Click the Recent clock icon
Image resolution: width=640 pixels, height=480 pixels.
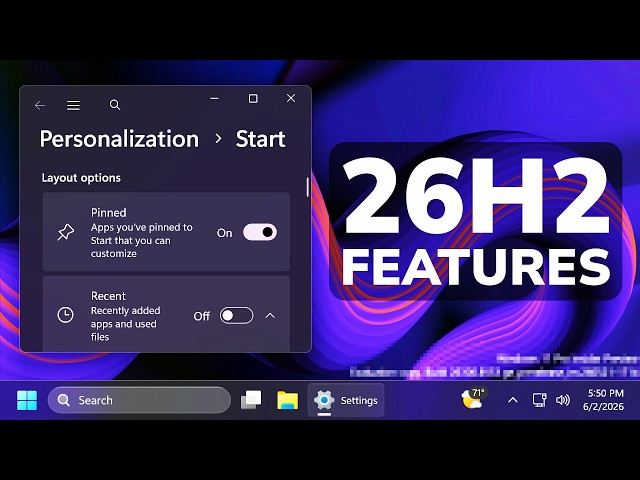65,315
